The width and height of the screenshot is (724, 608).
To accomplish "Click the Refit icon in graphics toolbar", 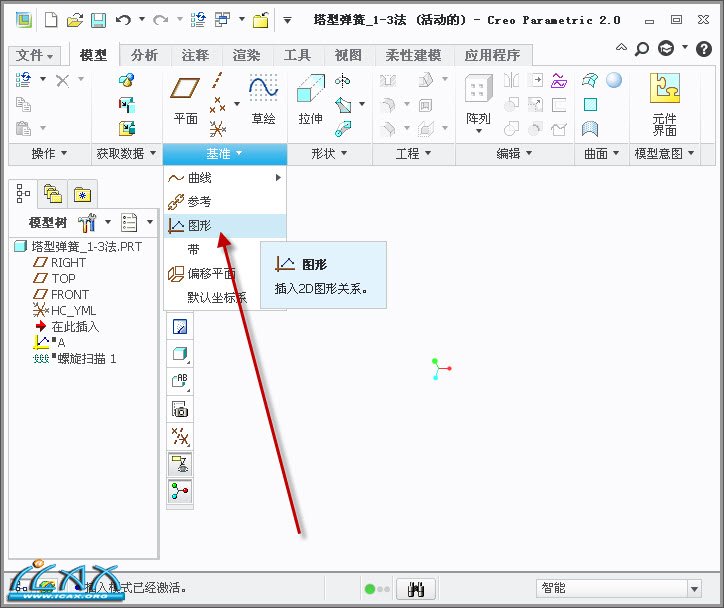I will [180, 327].
